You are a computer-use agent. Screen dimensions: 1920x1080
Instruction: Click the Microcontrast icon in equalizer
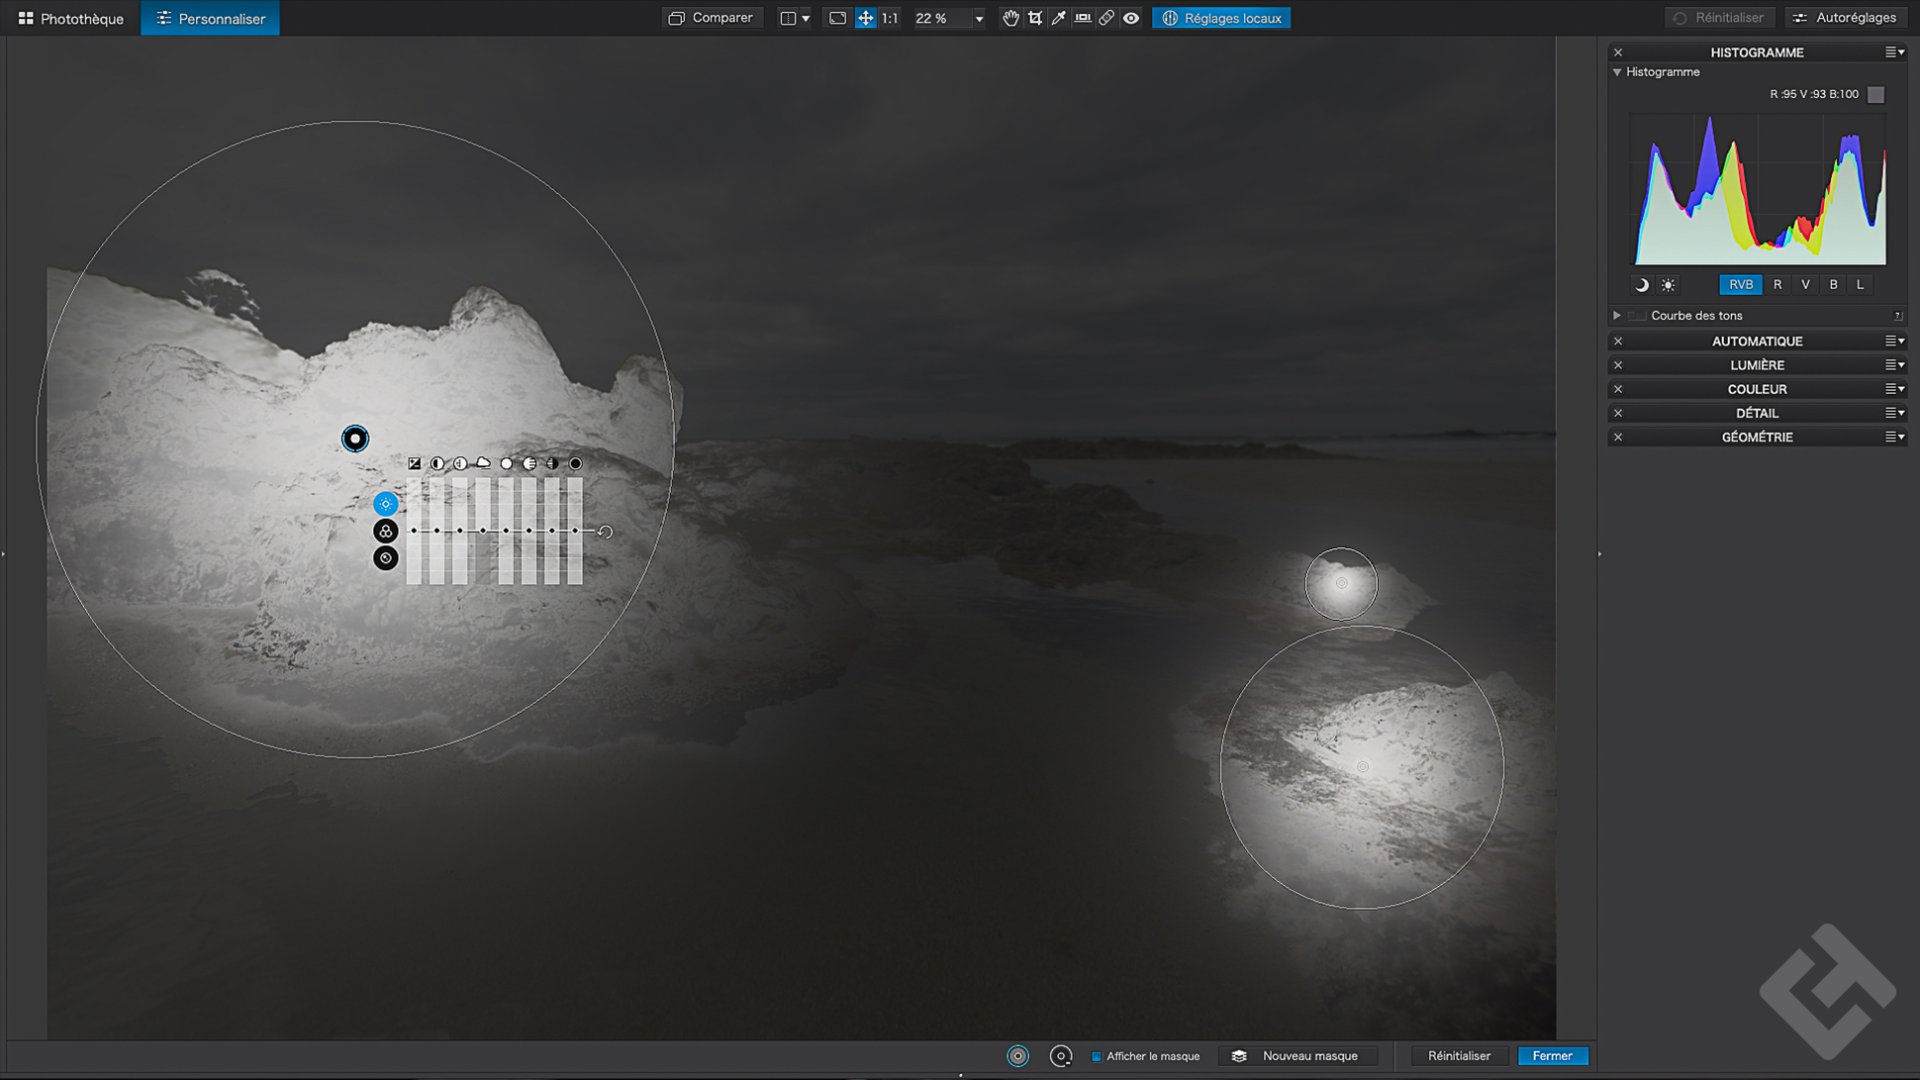coord(460,463)
